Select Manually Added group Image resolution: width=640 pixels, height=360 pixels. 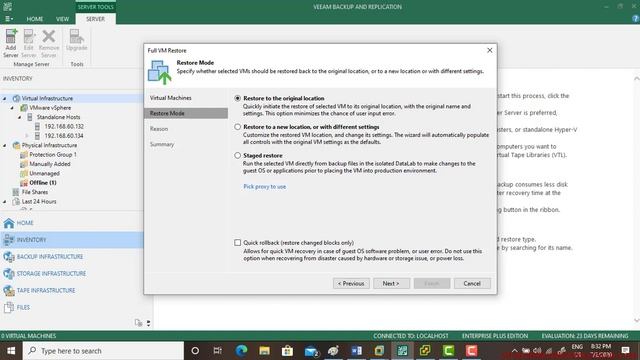49,164
